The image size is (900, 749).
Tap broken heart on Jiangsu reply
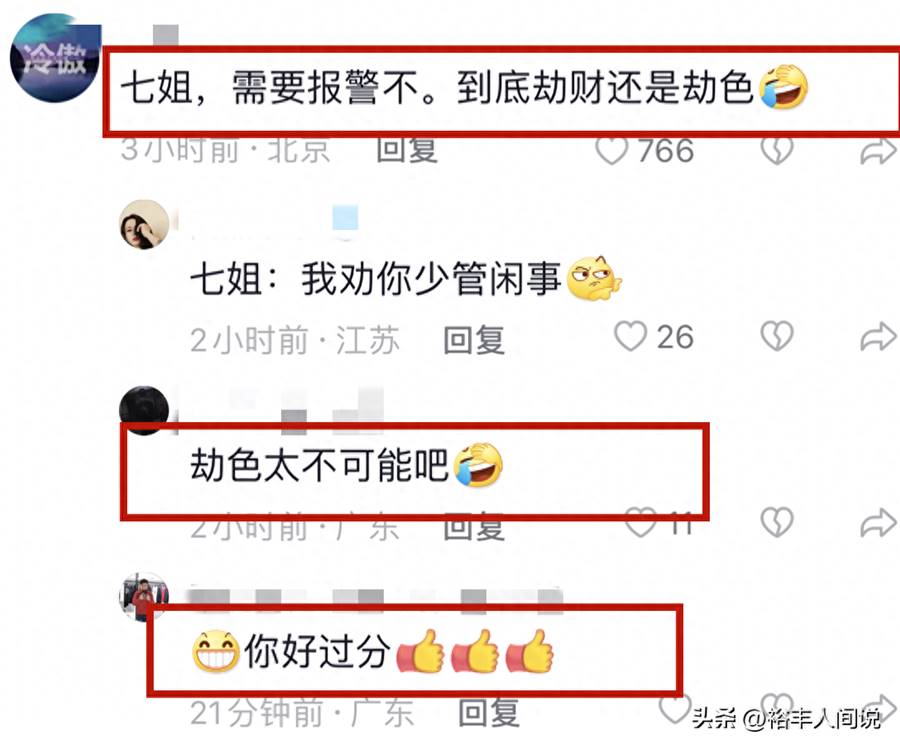[777, 336]
